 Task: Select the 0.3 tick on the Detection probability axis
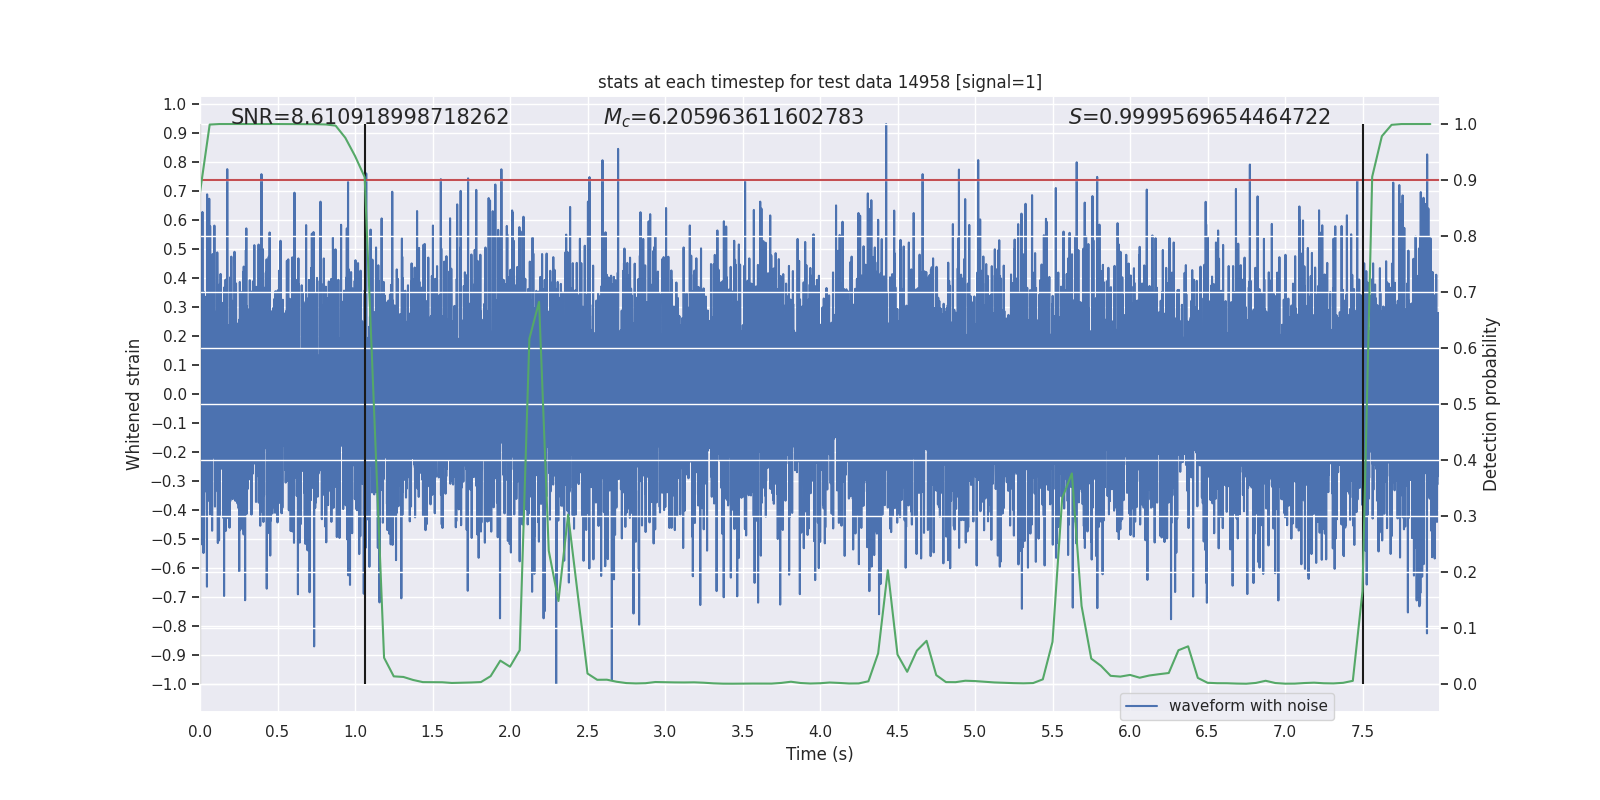(x=1465, y=517)
